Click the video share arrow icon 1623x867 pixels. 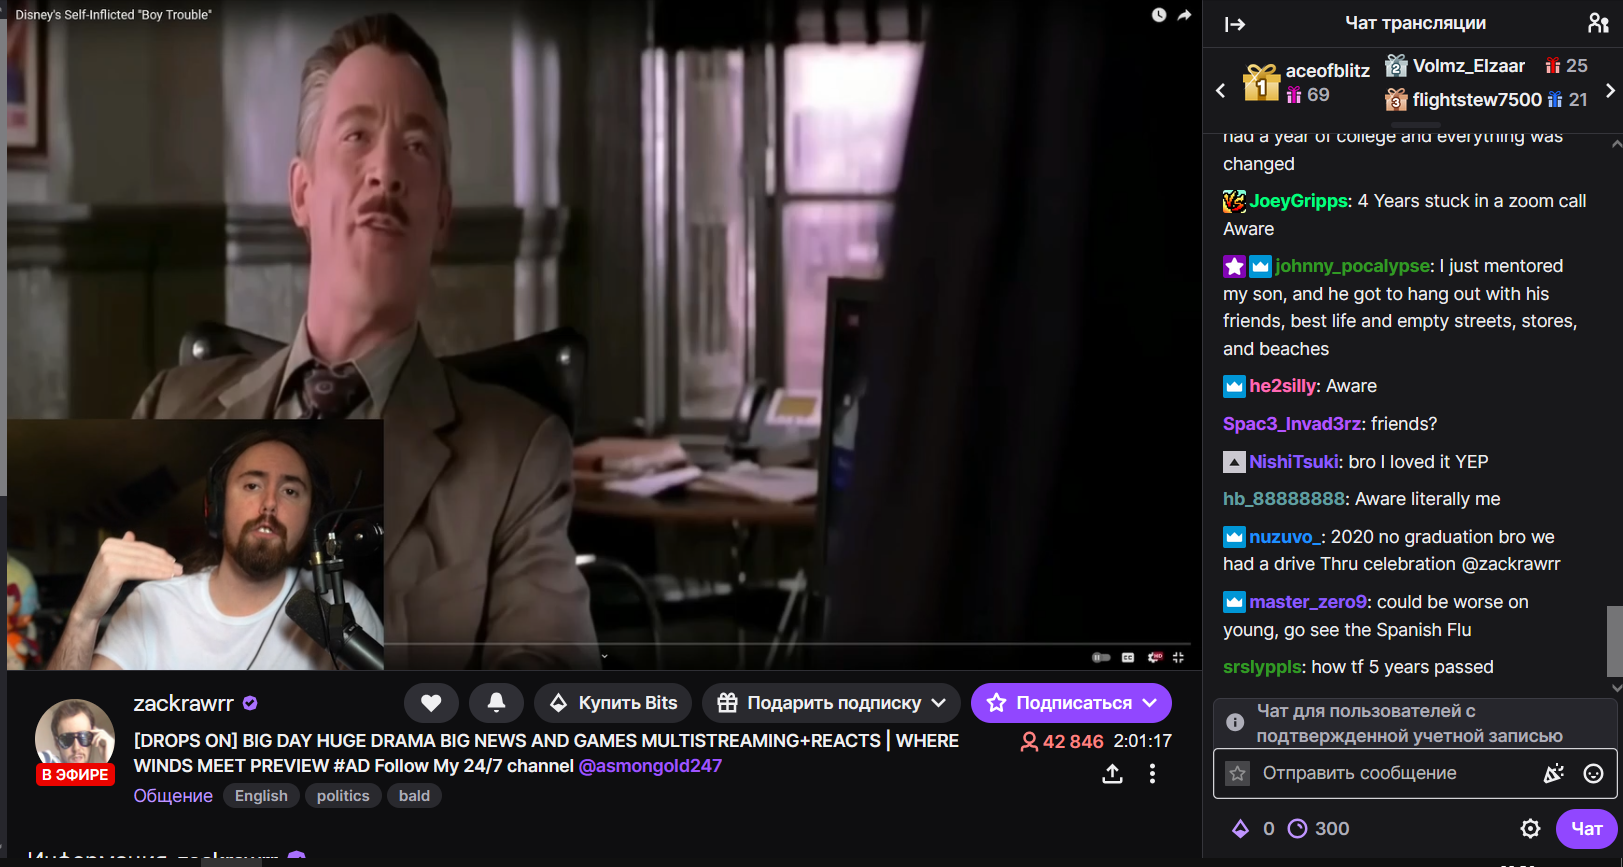click(x=1184, y=15)
